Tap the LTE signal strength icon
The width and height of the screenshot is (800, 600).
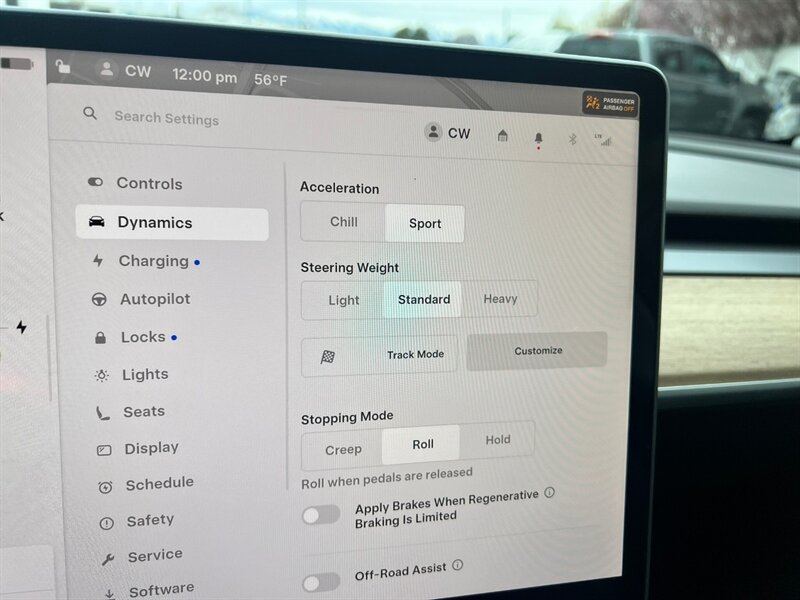coord(603,140)
